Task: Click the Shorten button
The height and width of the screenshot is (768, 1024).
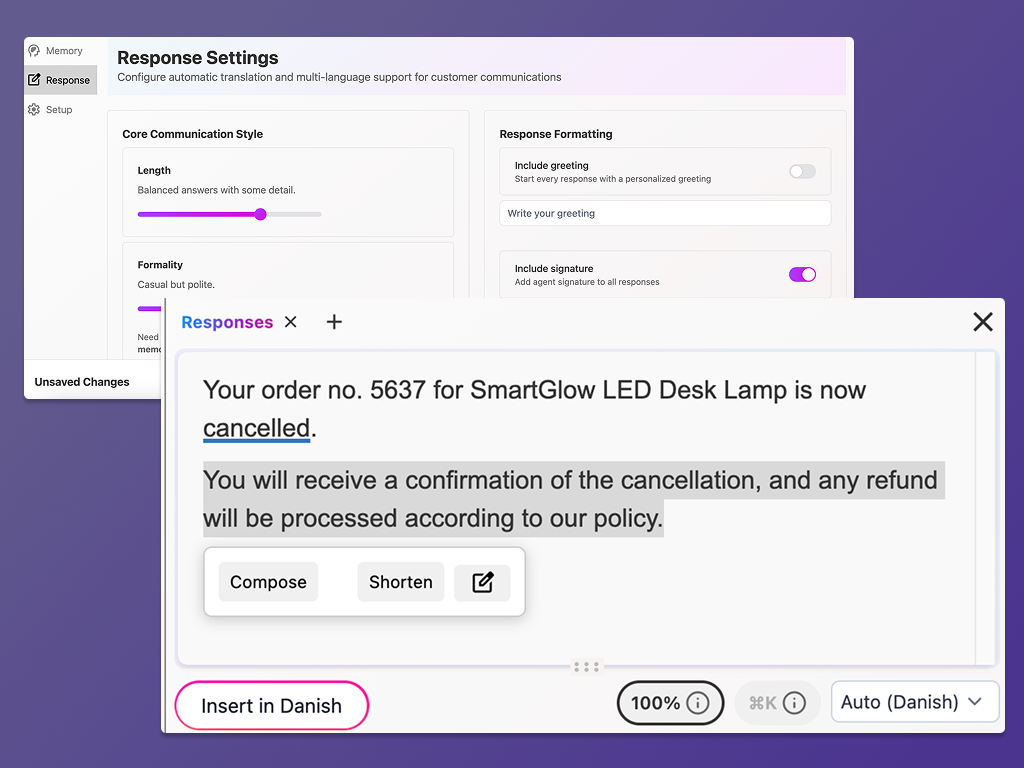Action: (x=400, y=582)
